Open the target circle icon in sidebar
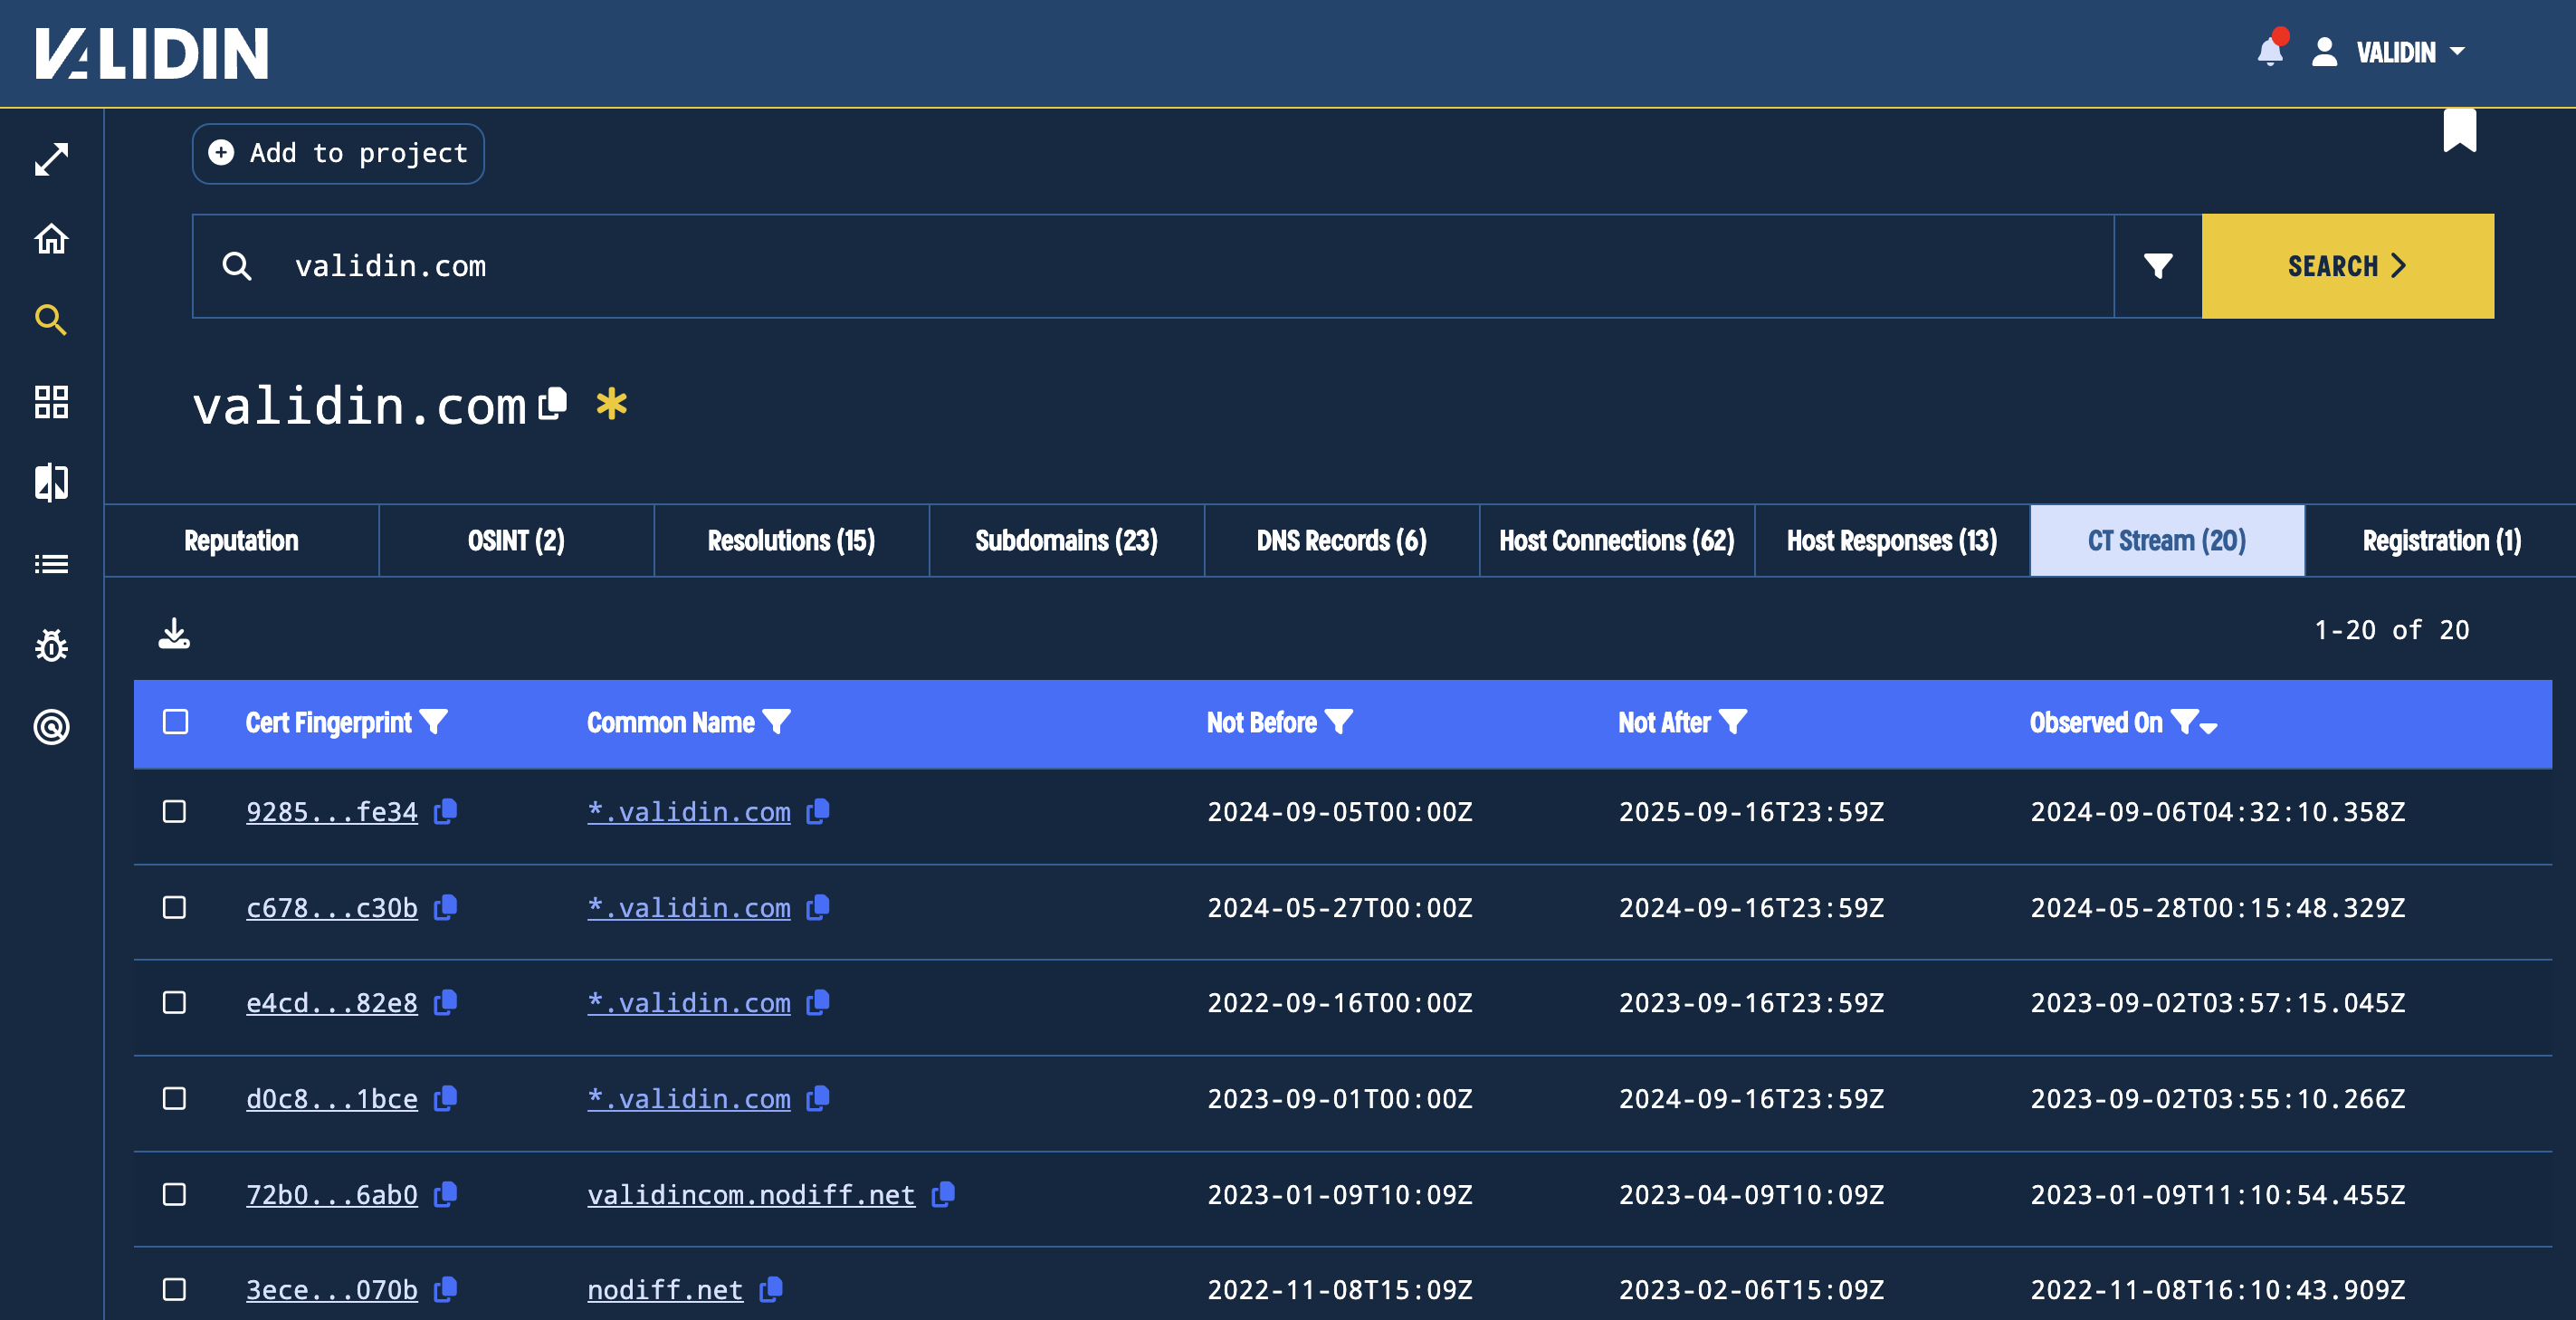 point(51,726)
